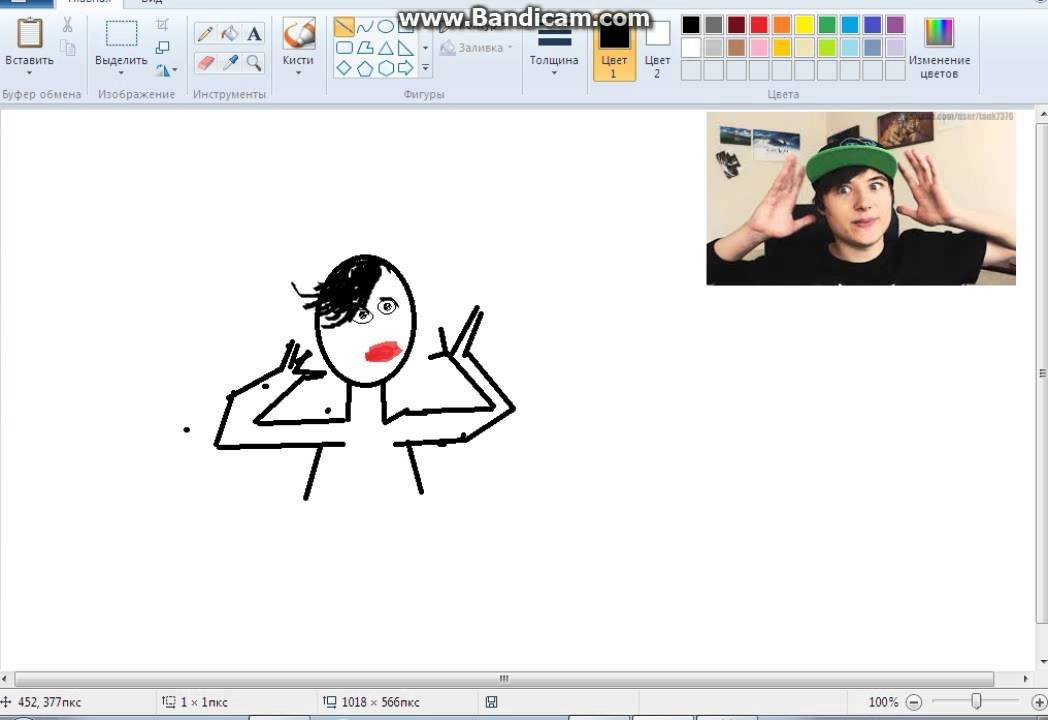
Task: Select the Color picker eyedropper
Action: 230,63
